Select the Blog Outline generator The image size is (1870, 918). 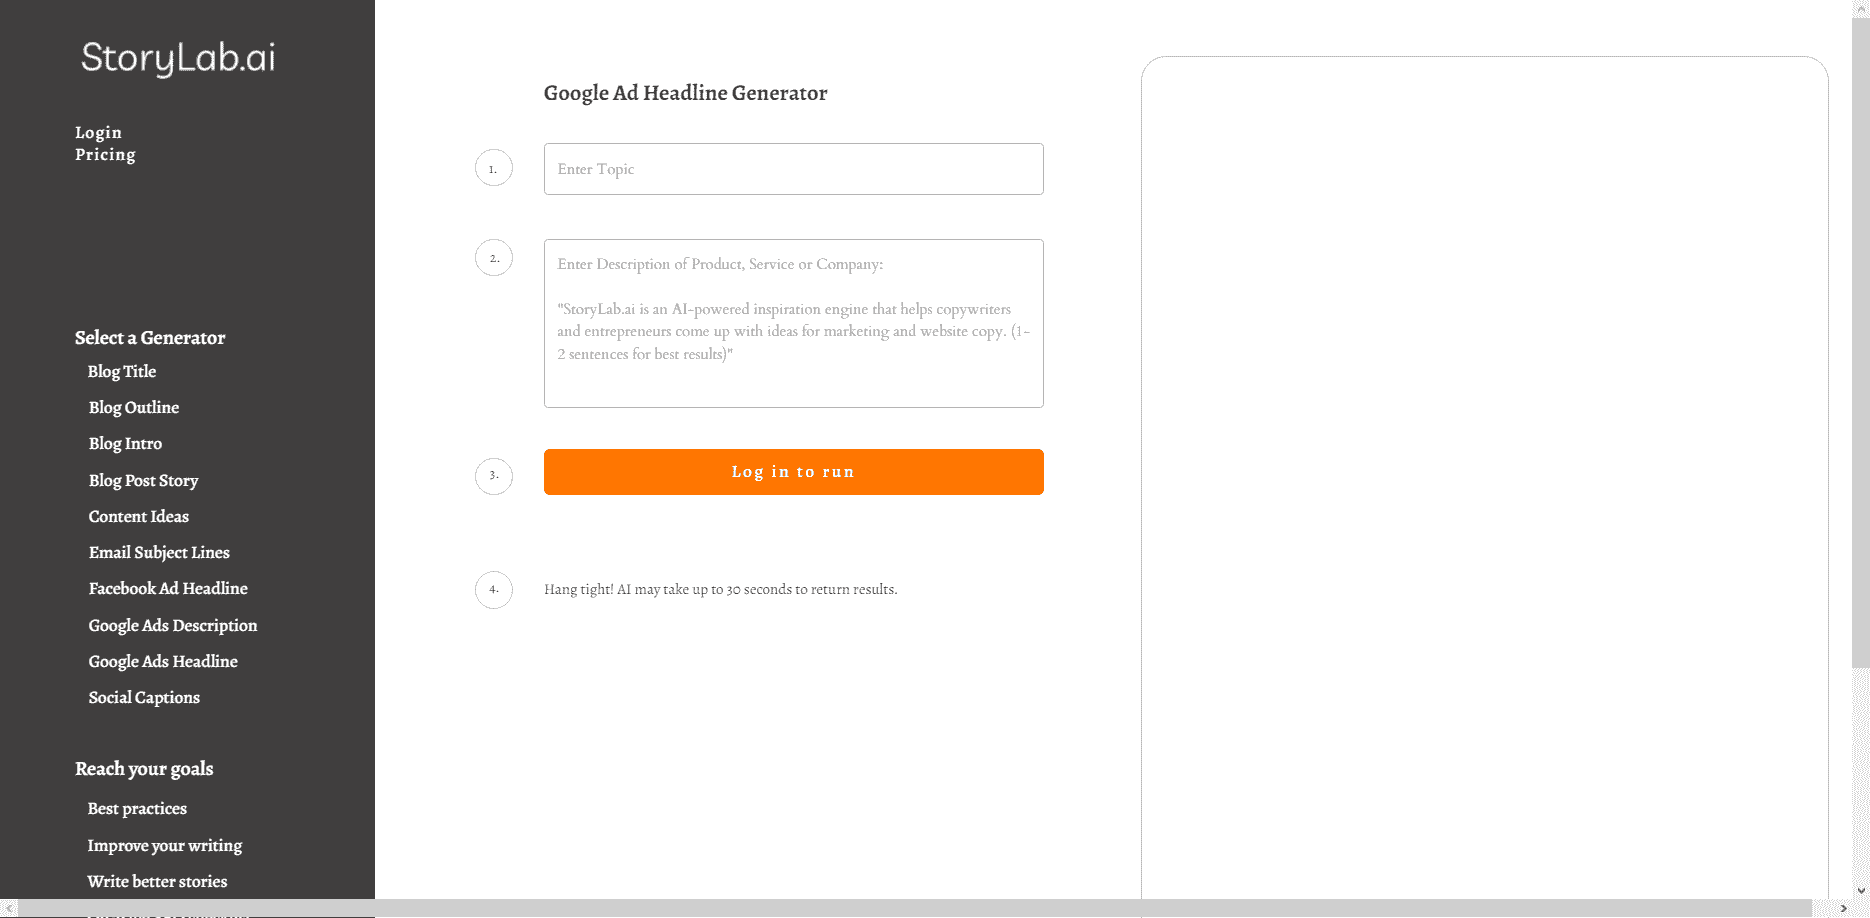point(134,407)
